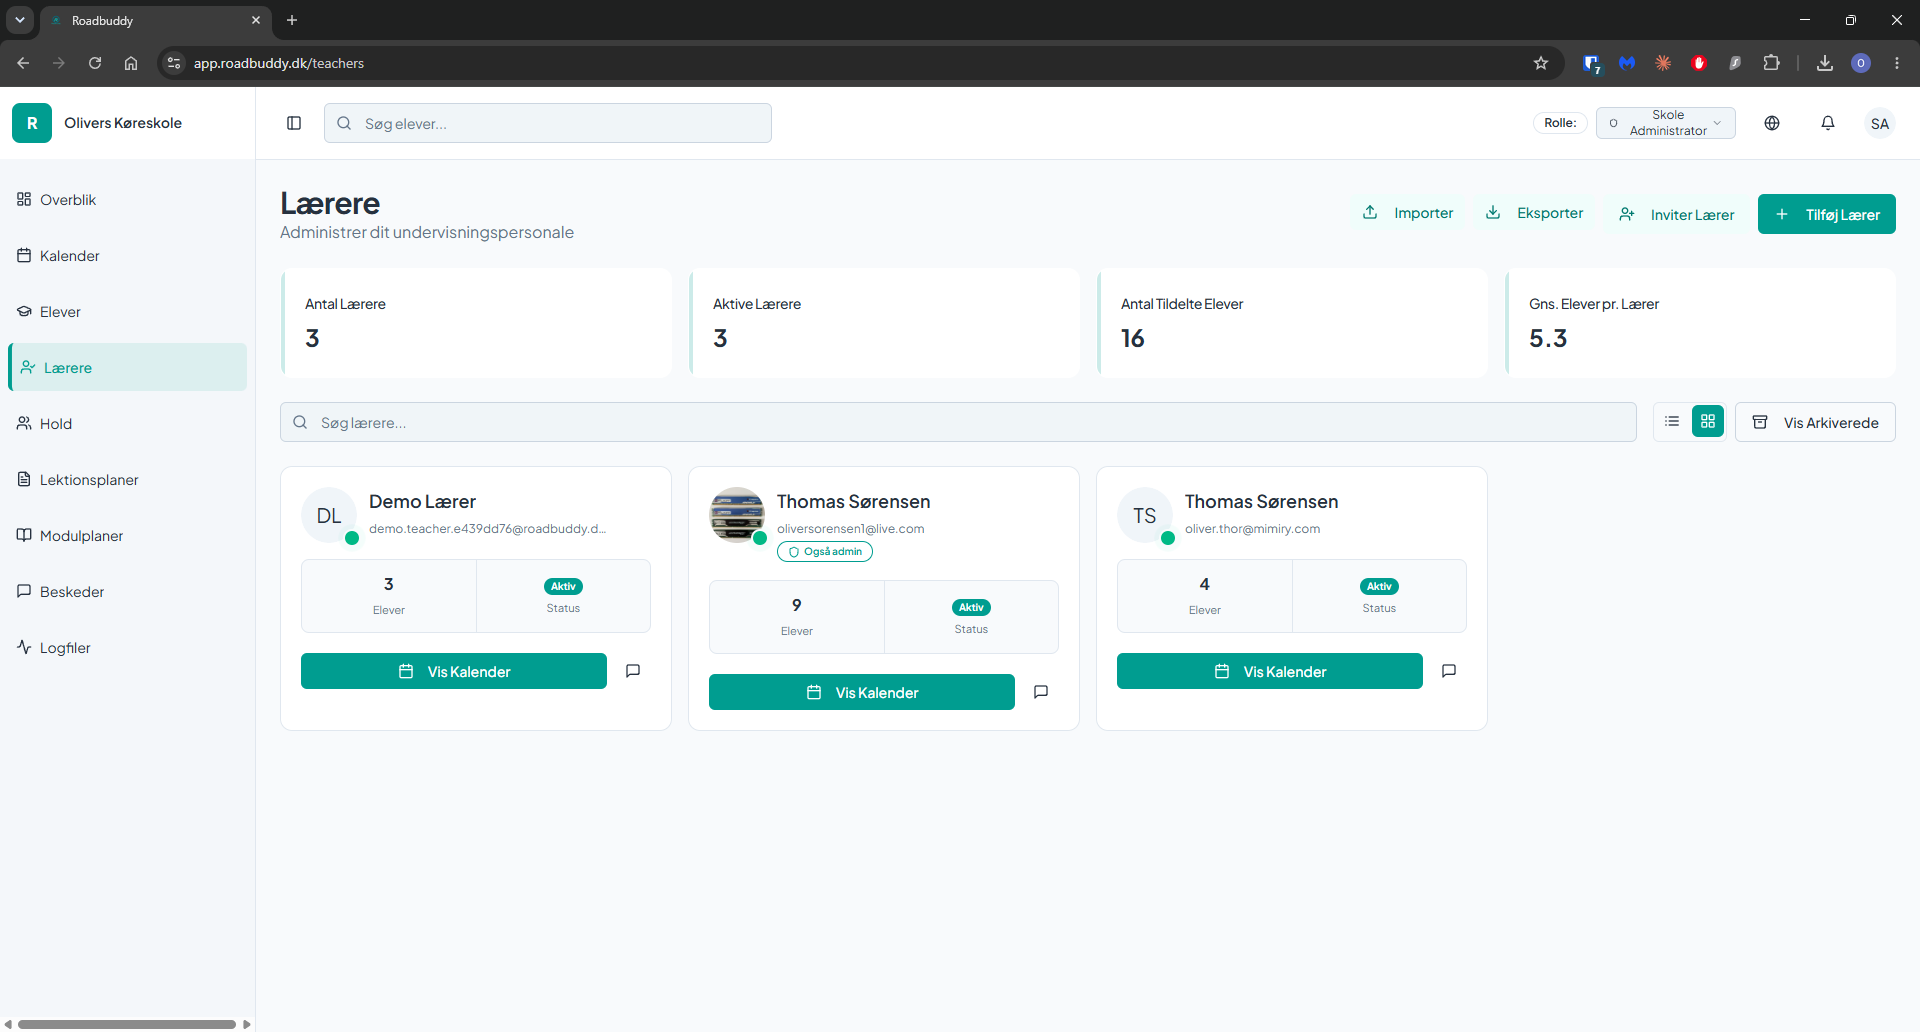The width and height of the screenshot is (1920, 1032).
Task: Open message icon on Demo Lærer card
Action: pos(633,671)
